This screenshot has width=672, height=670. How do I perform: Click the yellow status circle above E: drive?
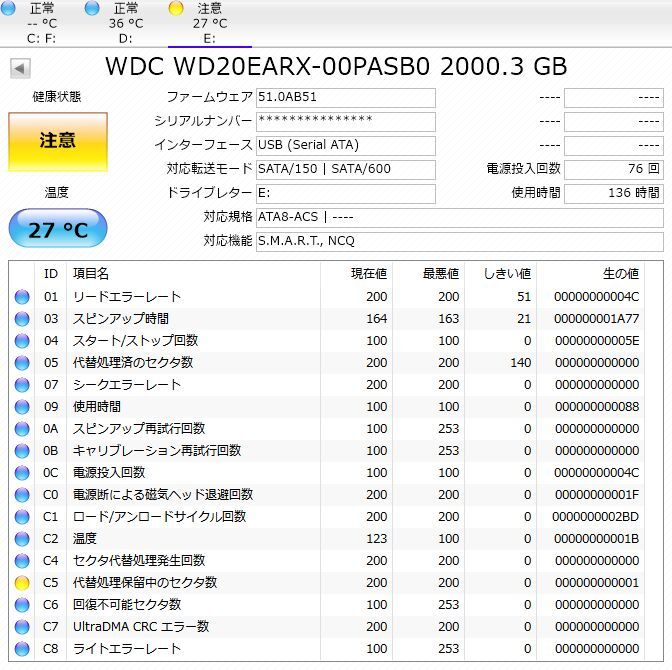[176, 8]
